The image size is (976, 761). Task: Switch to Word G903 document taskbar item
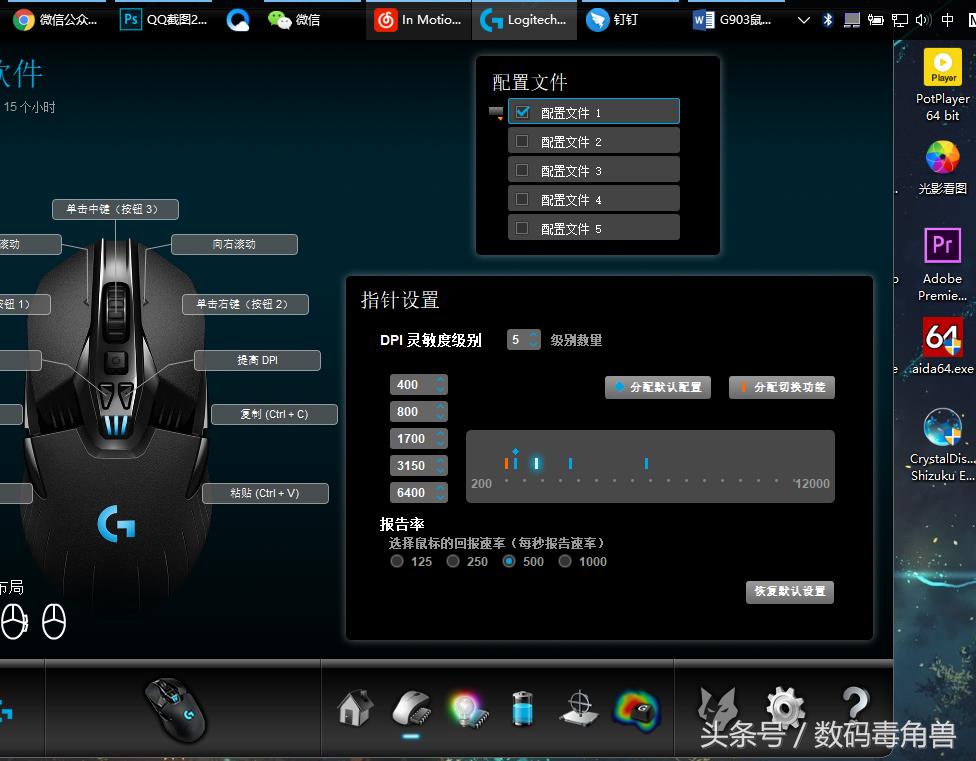pos(733,20)
